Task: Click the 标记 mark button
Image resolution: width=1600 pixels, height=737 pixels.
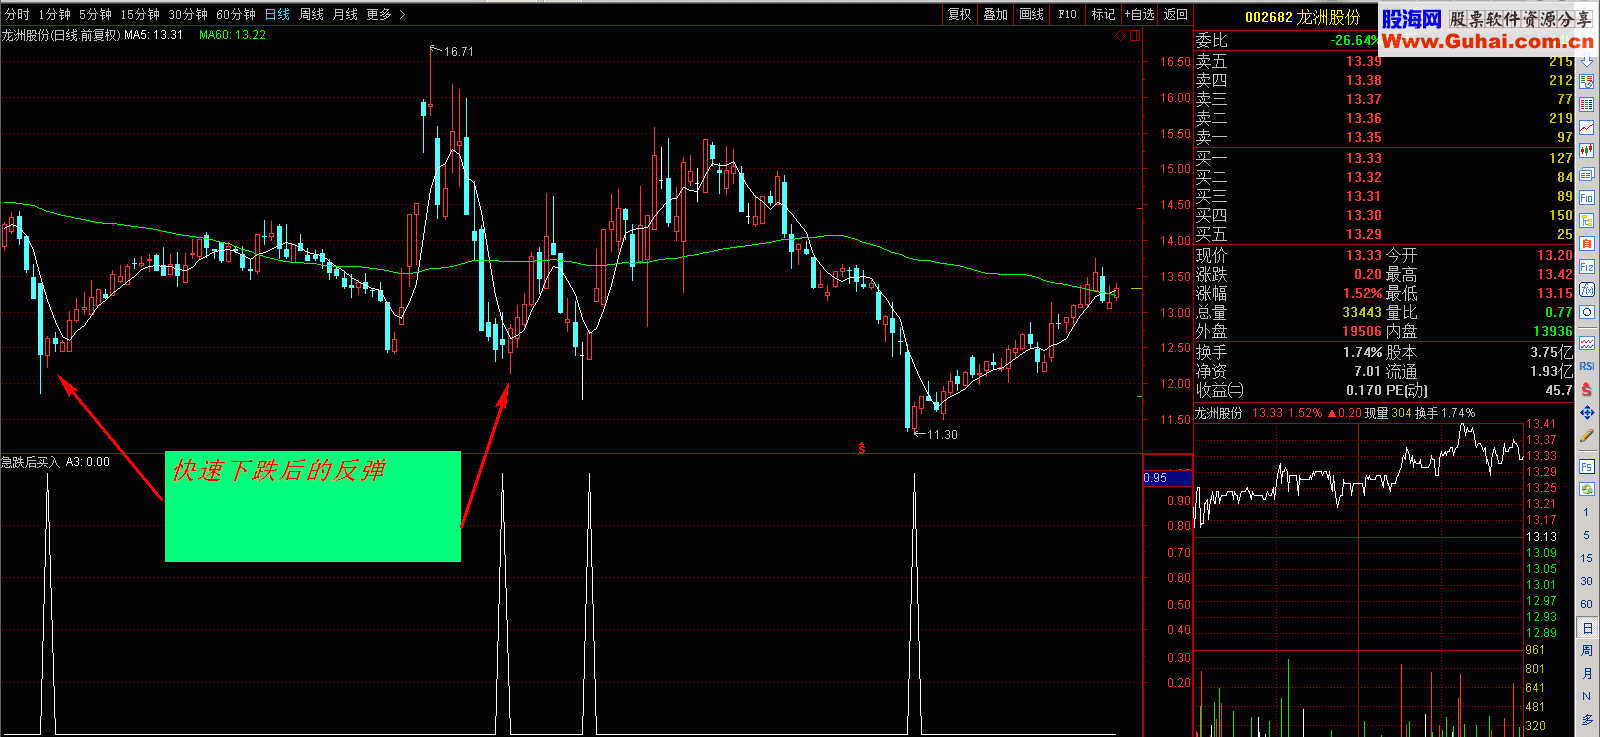Action: 1103,14
